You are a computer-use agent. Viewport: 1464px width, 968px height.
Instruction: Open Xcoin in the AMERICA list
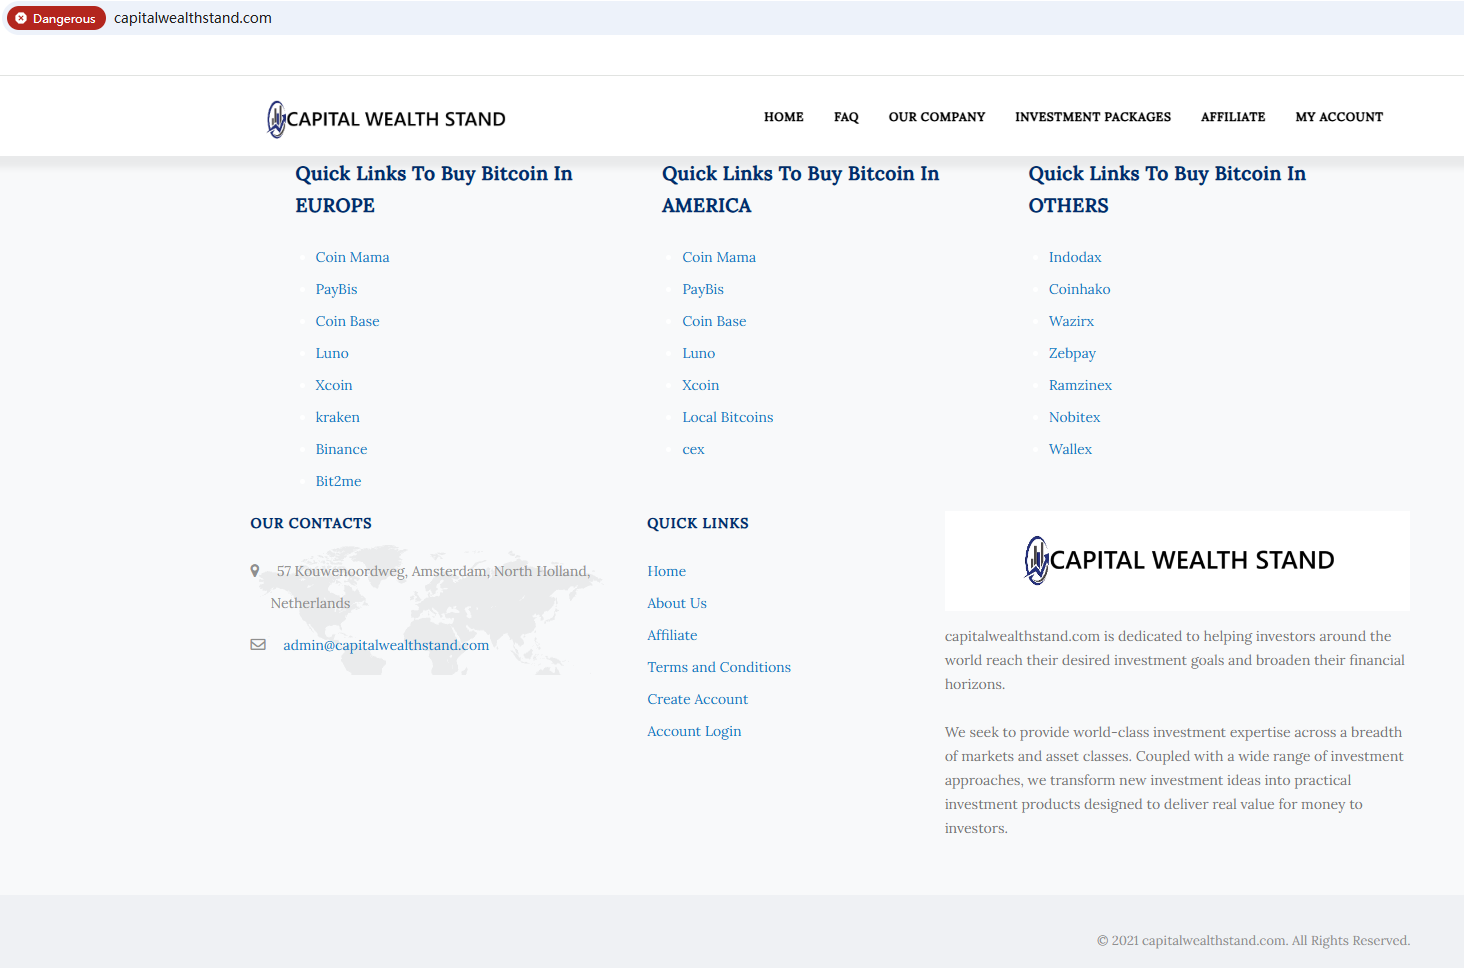pos(701,385)
